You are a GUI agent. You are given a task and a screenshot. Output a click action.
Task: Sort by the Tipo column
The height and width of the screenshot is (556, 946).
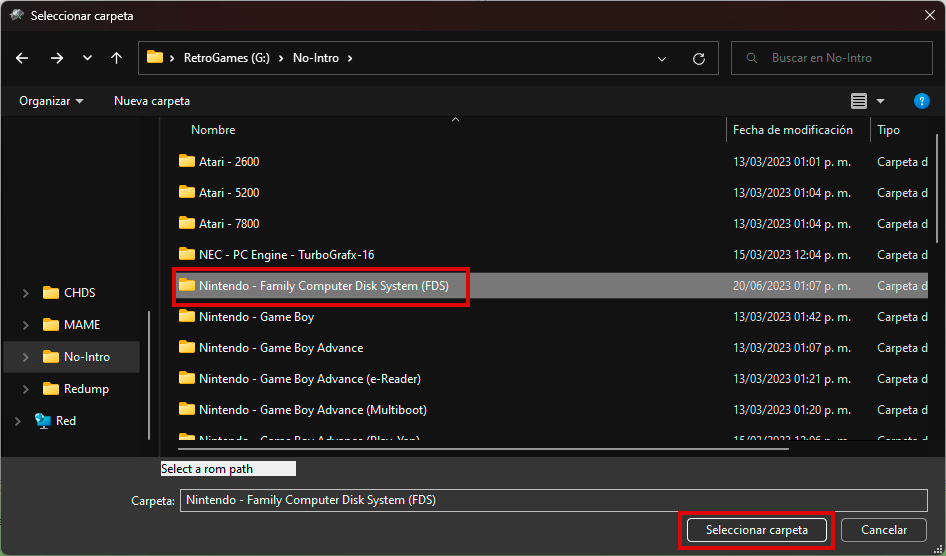[x=889, y=130]
